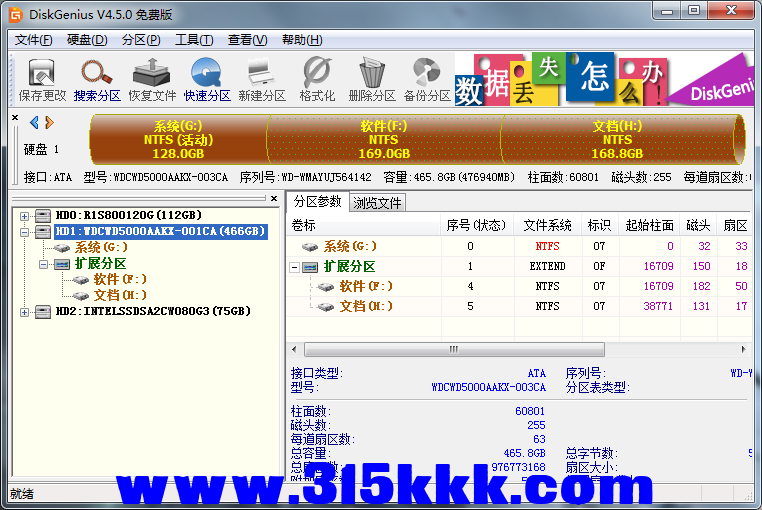Click partition drive icon beside 文档(H:) in table
The height and width of the screenshot is (510, 762).
[325, 307]
